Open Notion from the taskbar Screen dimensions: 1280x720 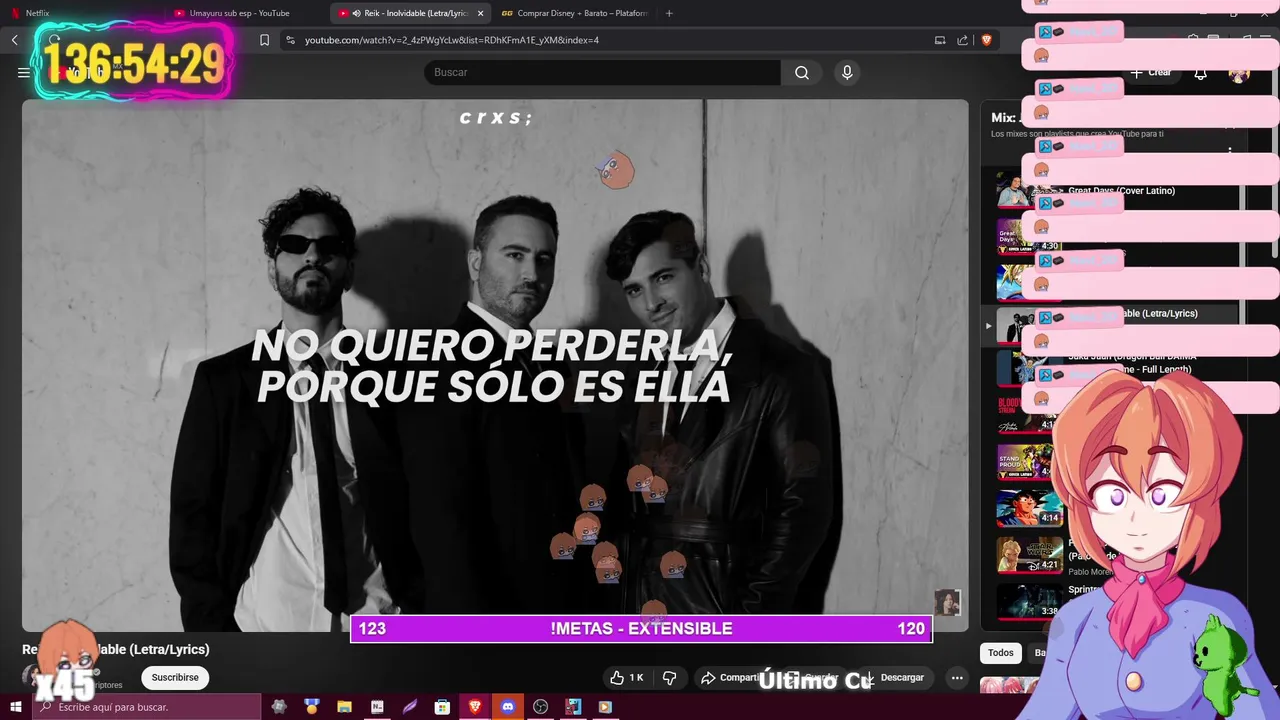[377, 707]
